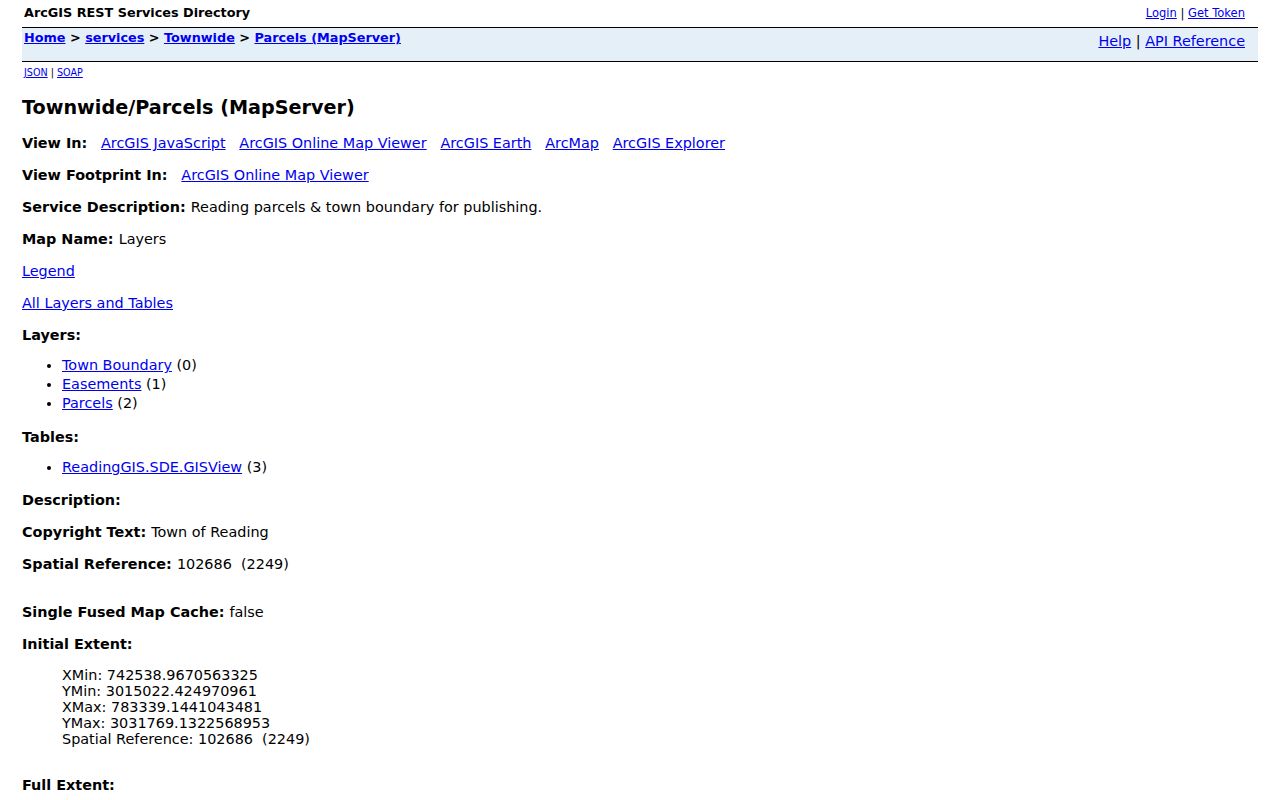Click the XMin value 742538.9670563325
This screenshot has width=1280, height=800.
(x=182, y=675)
